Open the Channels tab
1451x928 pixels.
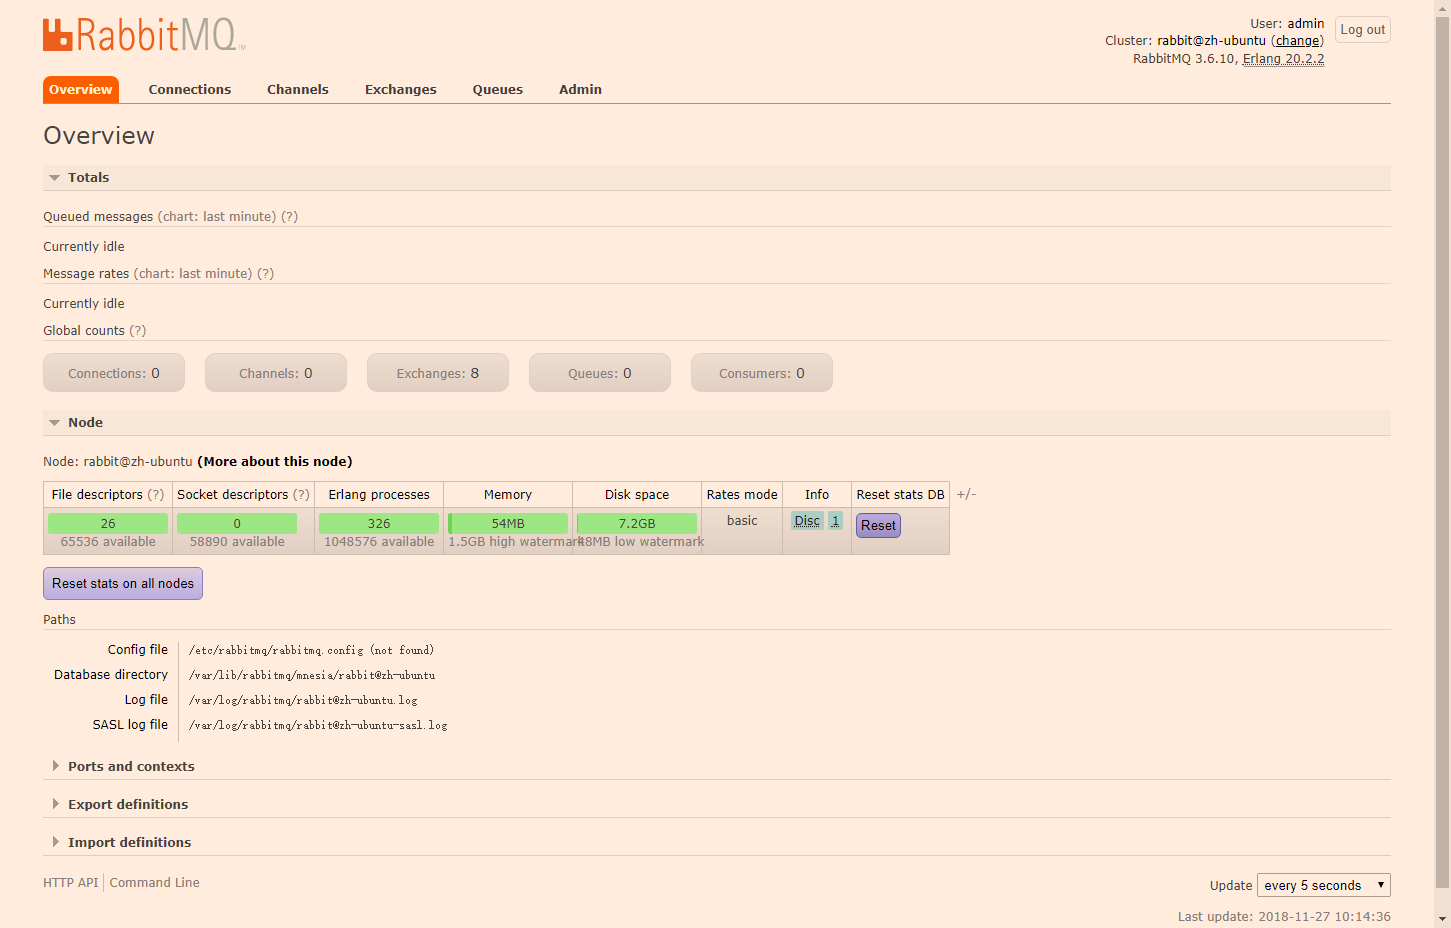(298, 89)
